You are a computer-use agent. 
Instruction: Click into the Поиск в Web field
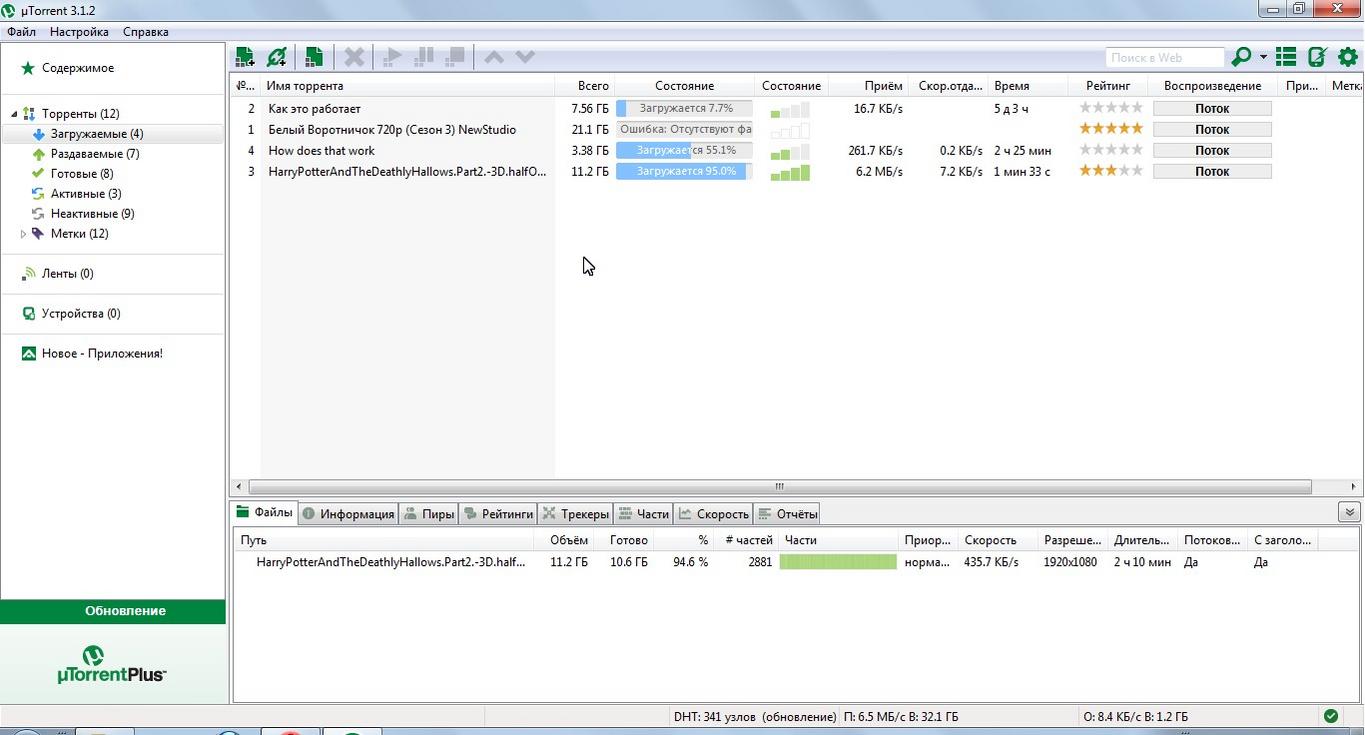1165,58
